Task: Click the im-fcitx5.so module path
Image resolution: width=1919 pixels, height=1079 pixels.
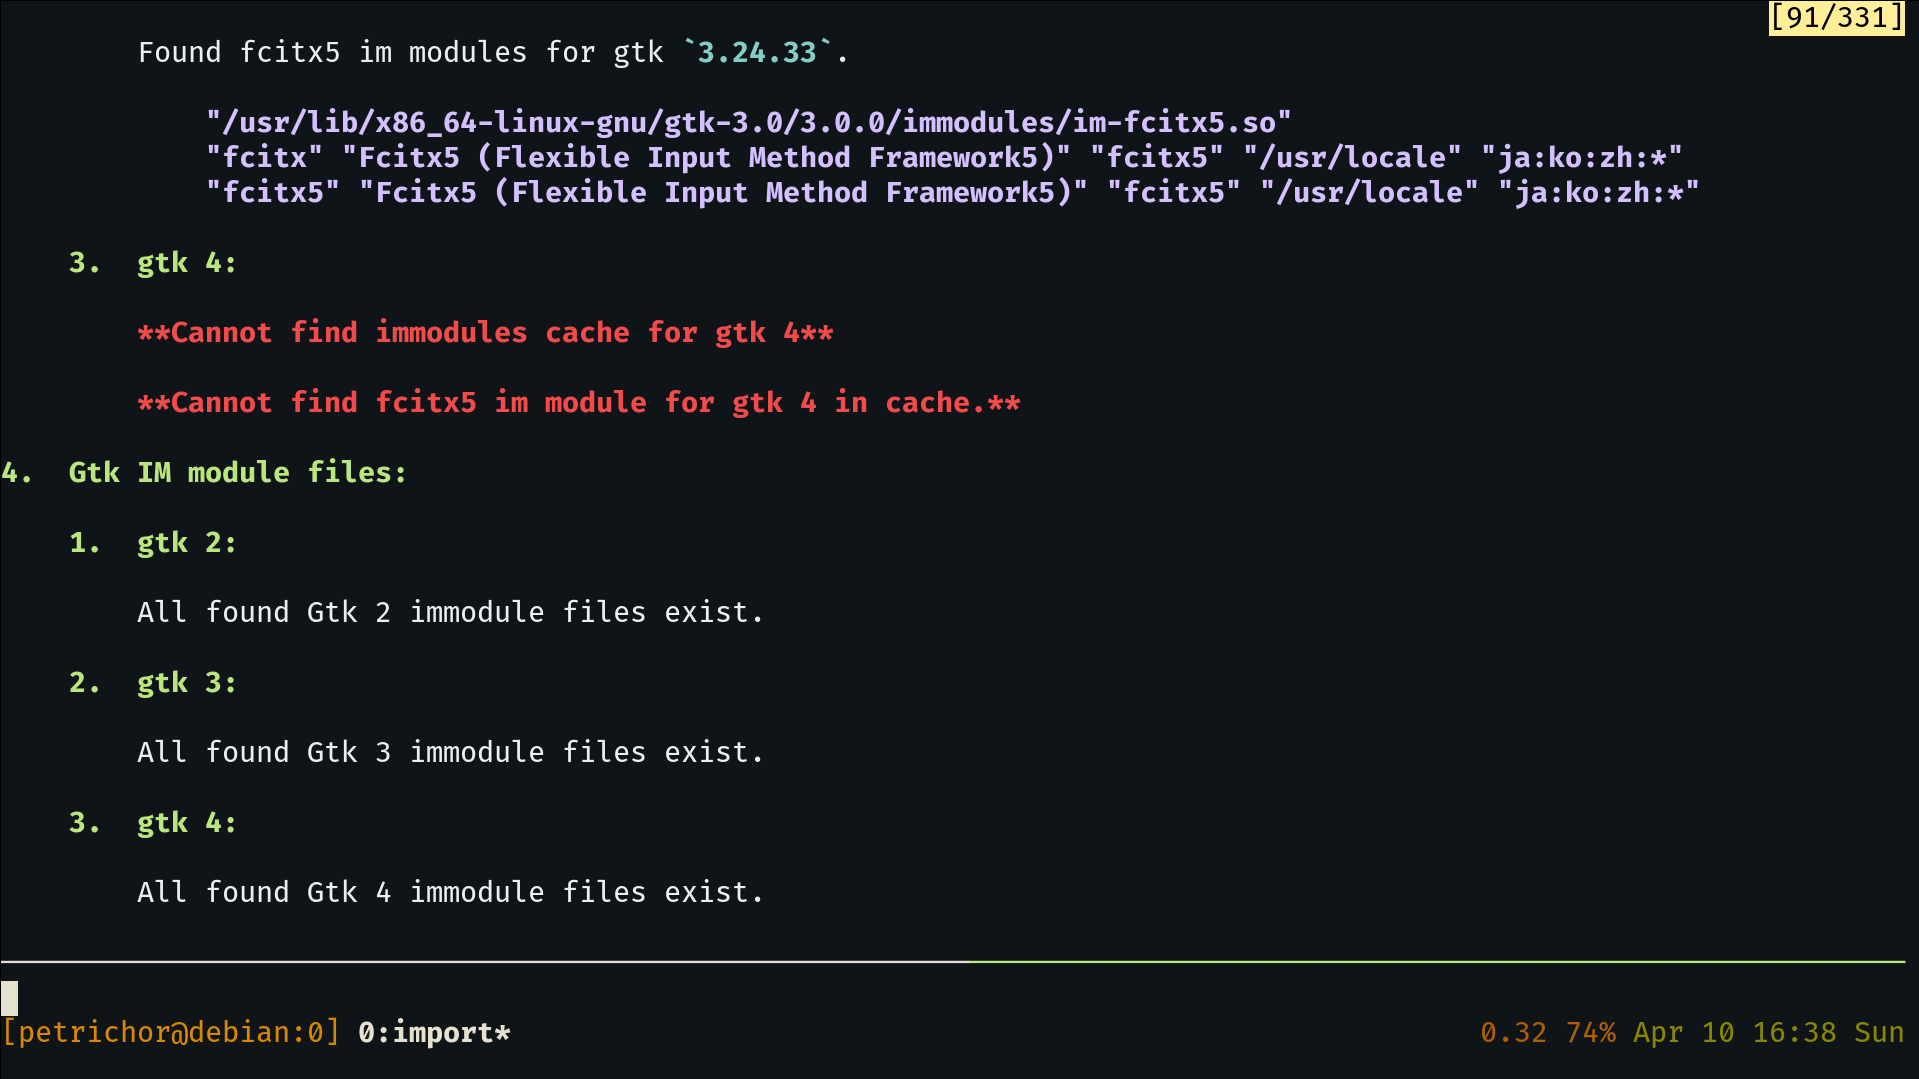Action: [748, 122]
